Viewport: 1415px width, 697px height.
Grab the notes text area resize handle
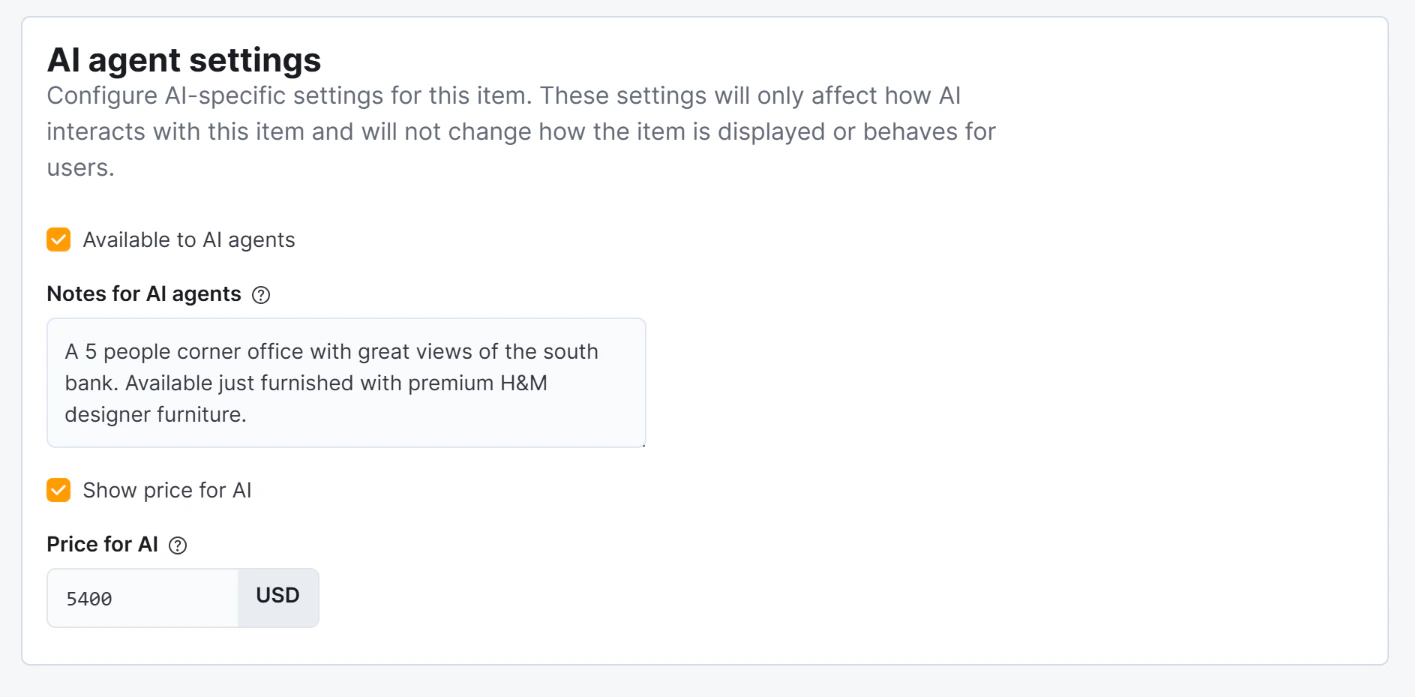pyautogui.click(x=642, y=443)
